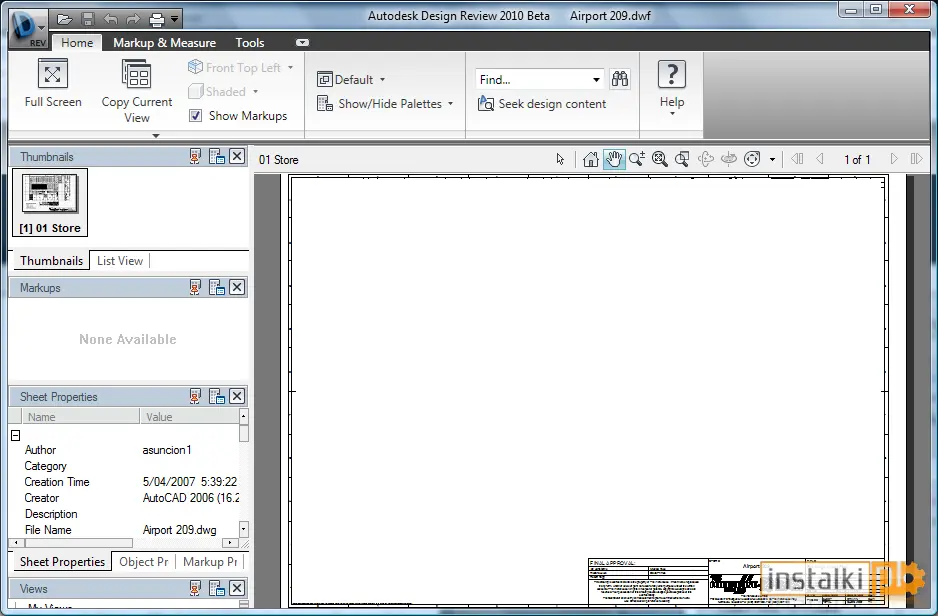
Task: Click the Home view icon in canvas toolbar
Action: [590, 159]
